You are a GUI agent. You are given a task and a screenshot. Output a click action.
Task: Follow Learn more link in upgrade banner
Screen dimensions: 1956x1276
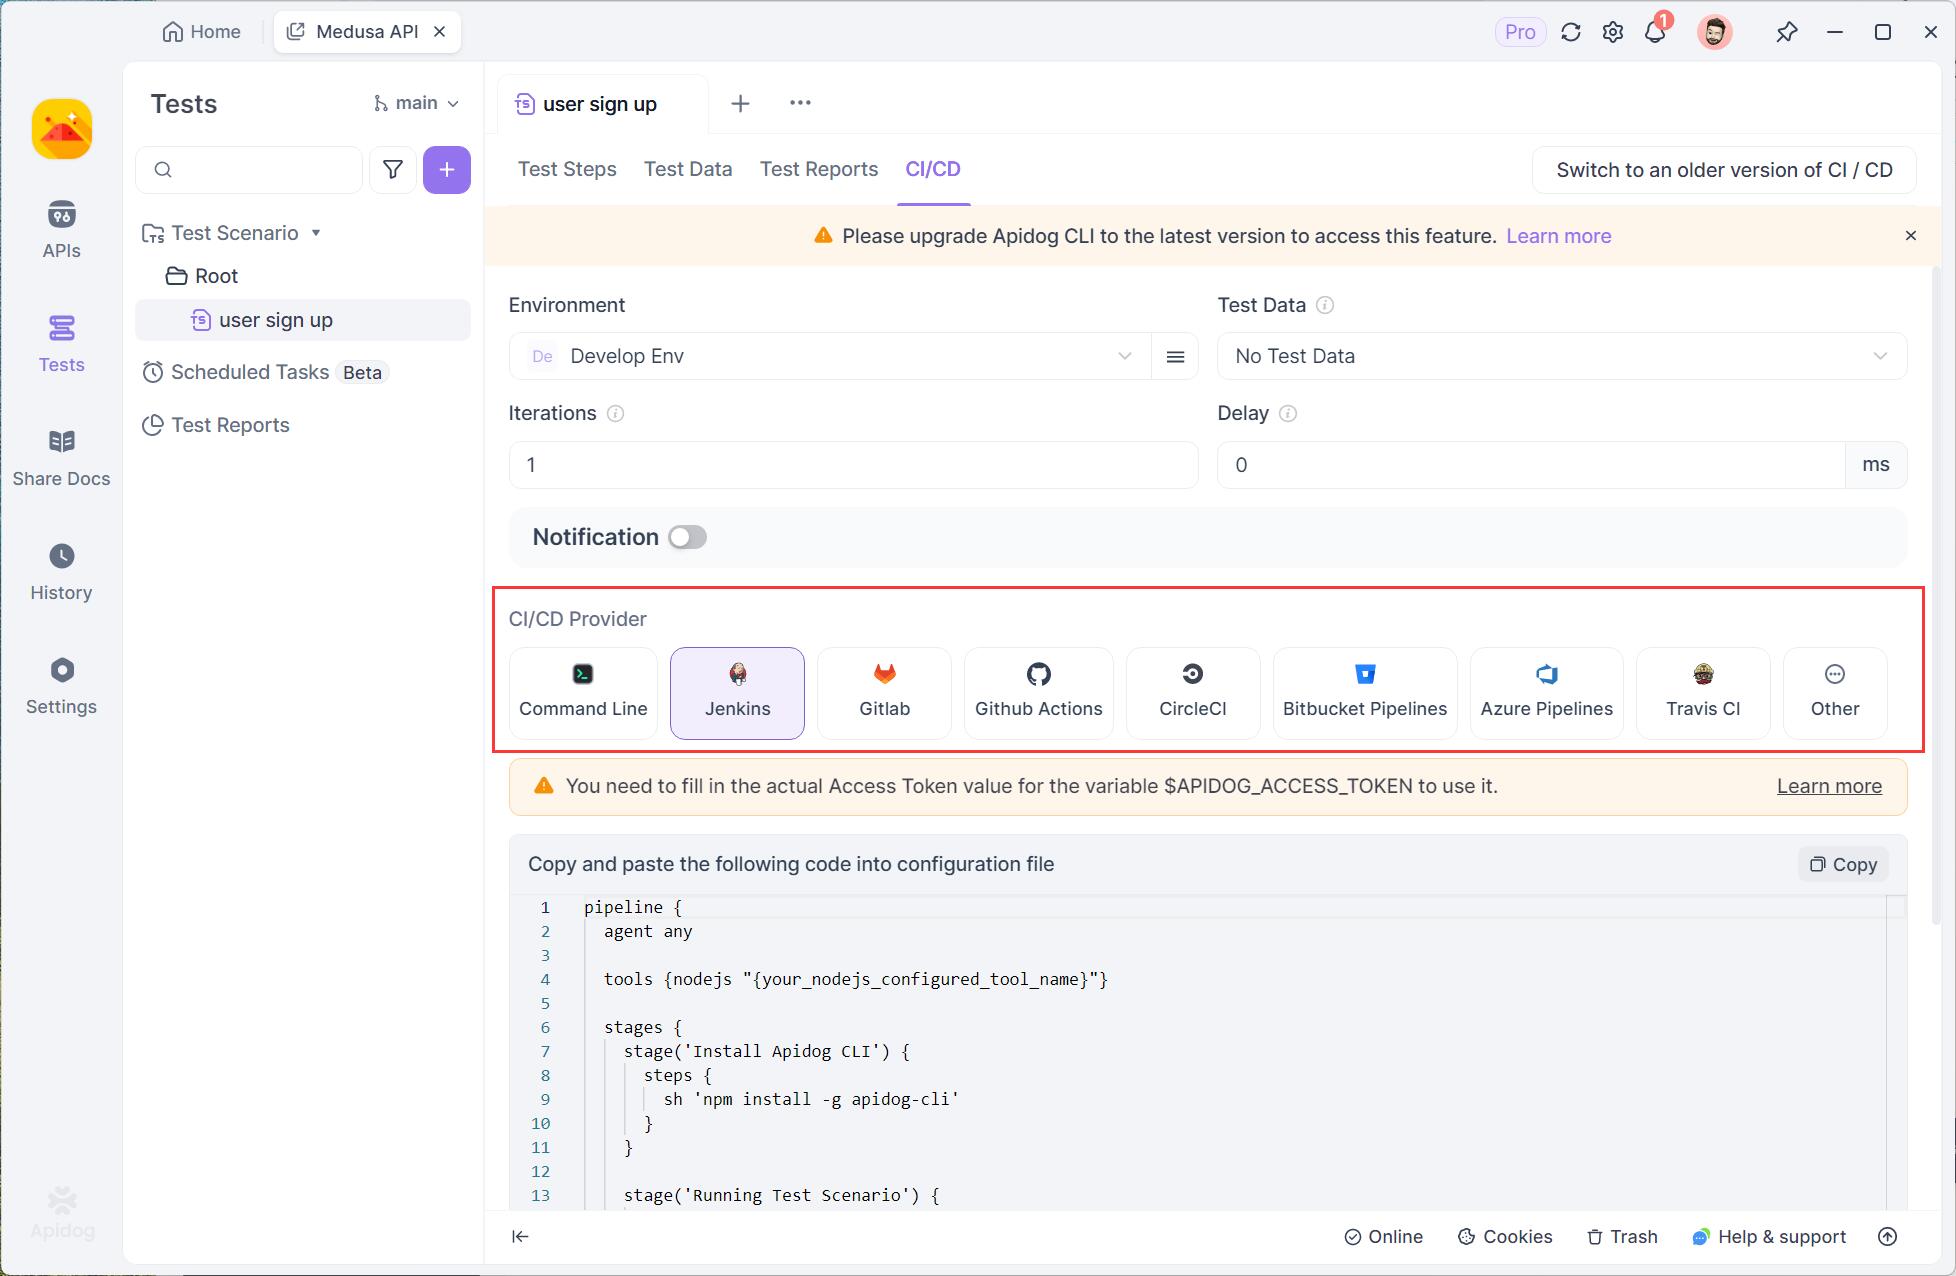click(x=1558, y=236)
